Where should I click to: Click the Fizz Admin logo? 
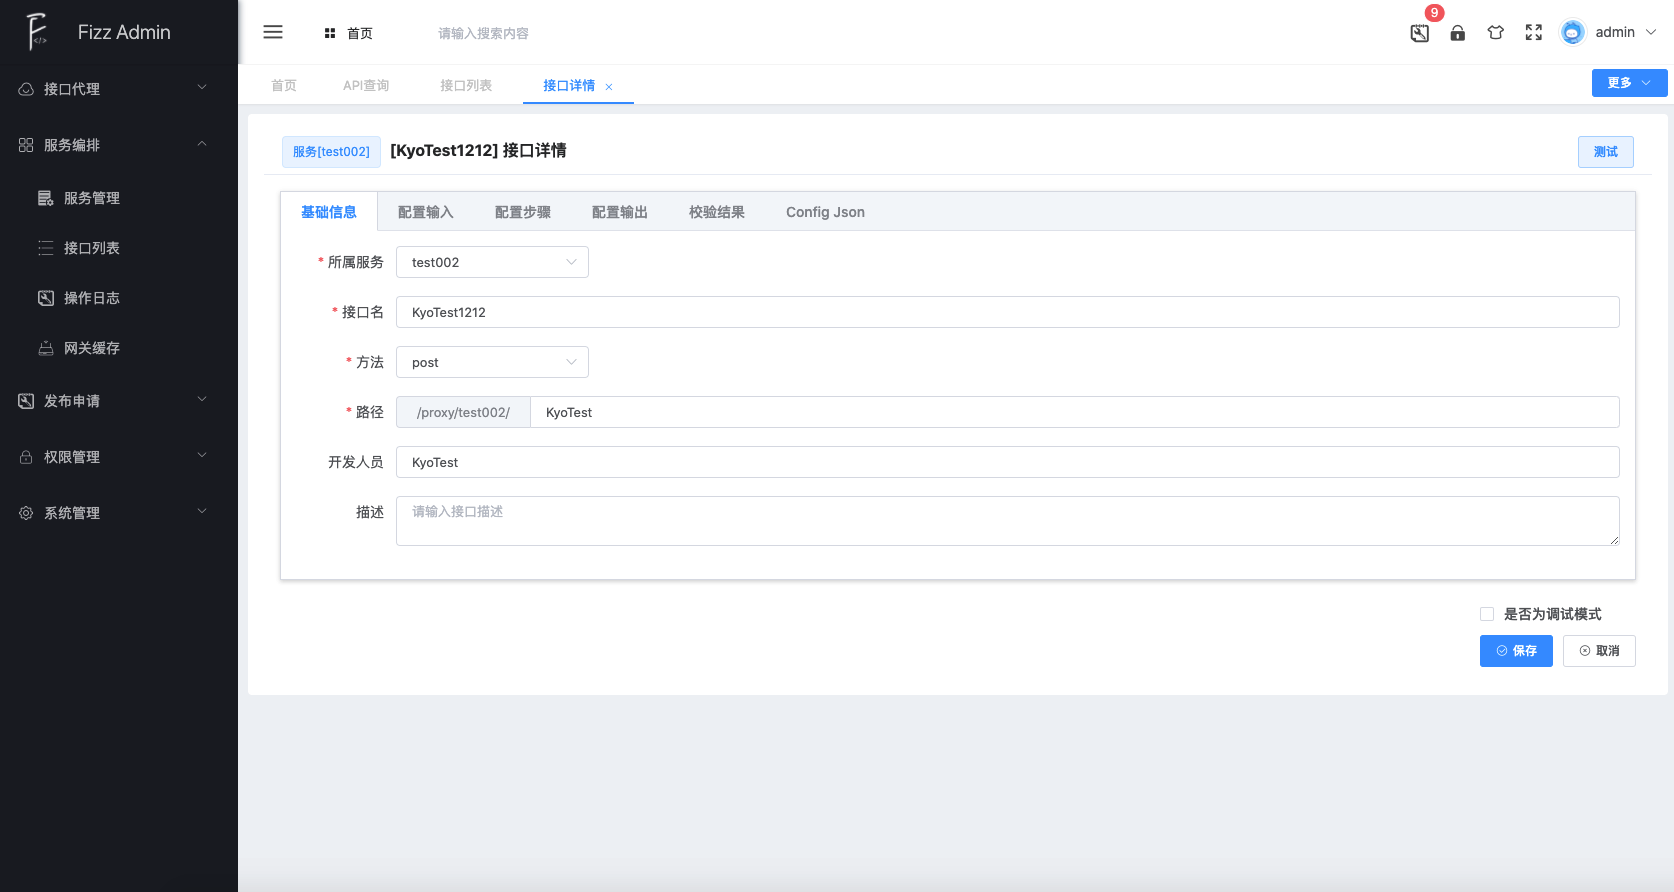tap(37, 32)
